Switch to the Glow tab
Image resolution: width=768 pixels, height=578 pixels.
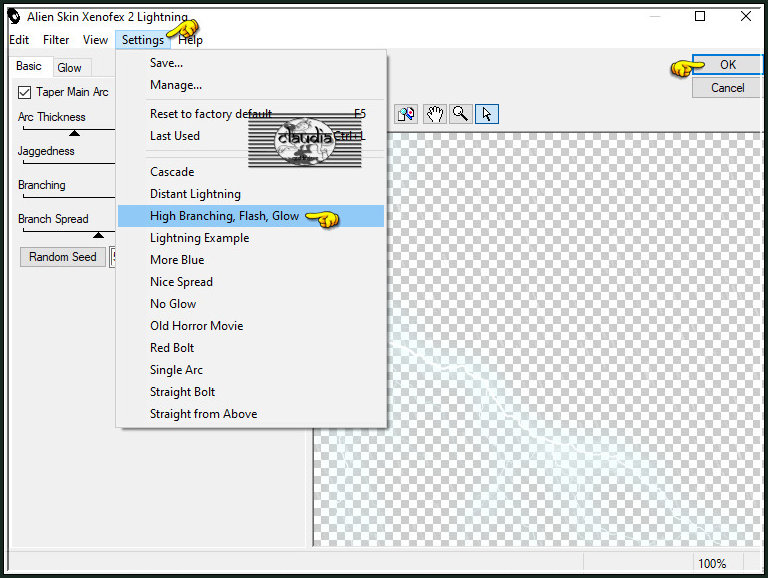click(69, 68)
